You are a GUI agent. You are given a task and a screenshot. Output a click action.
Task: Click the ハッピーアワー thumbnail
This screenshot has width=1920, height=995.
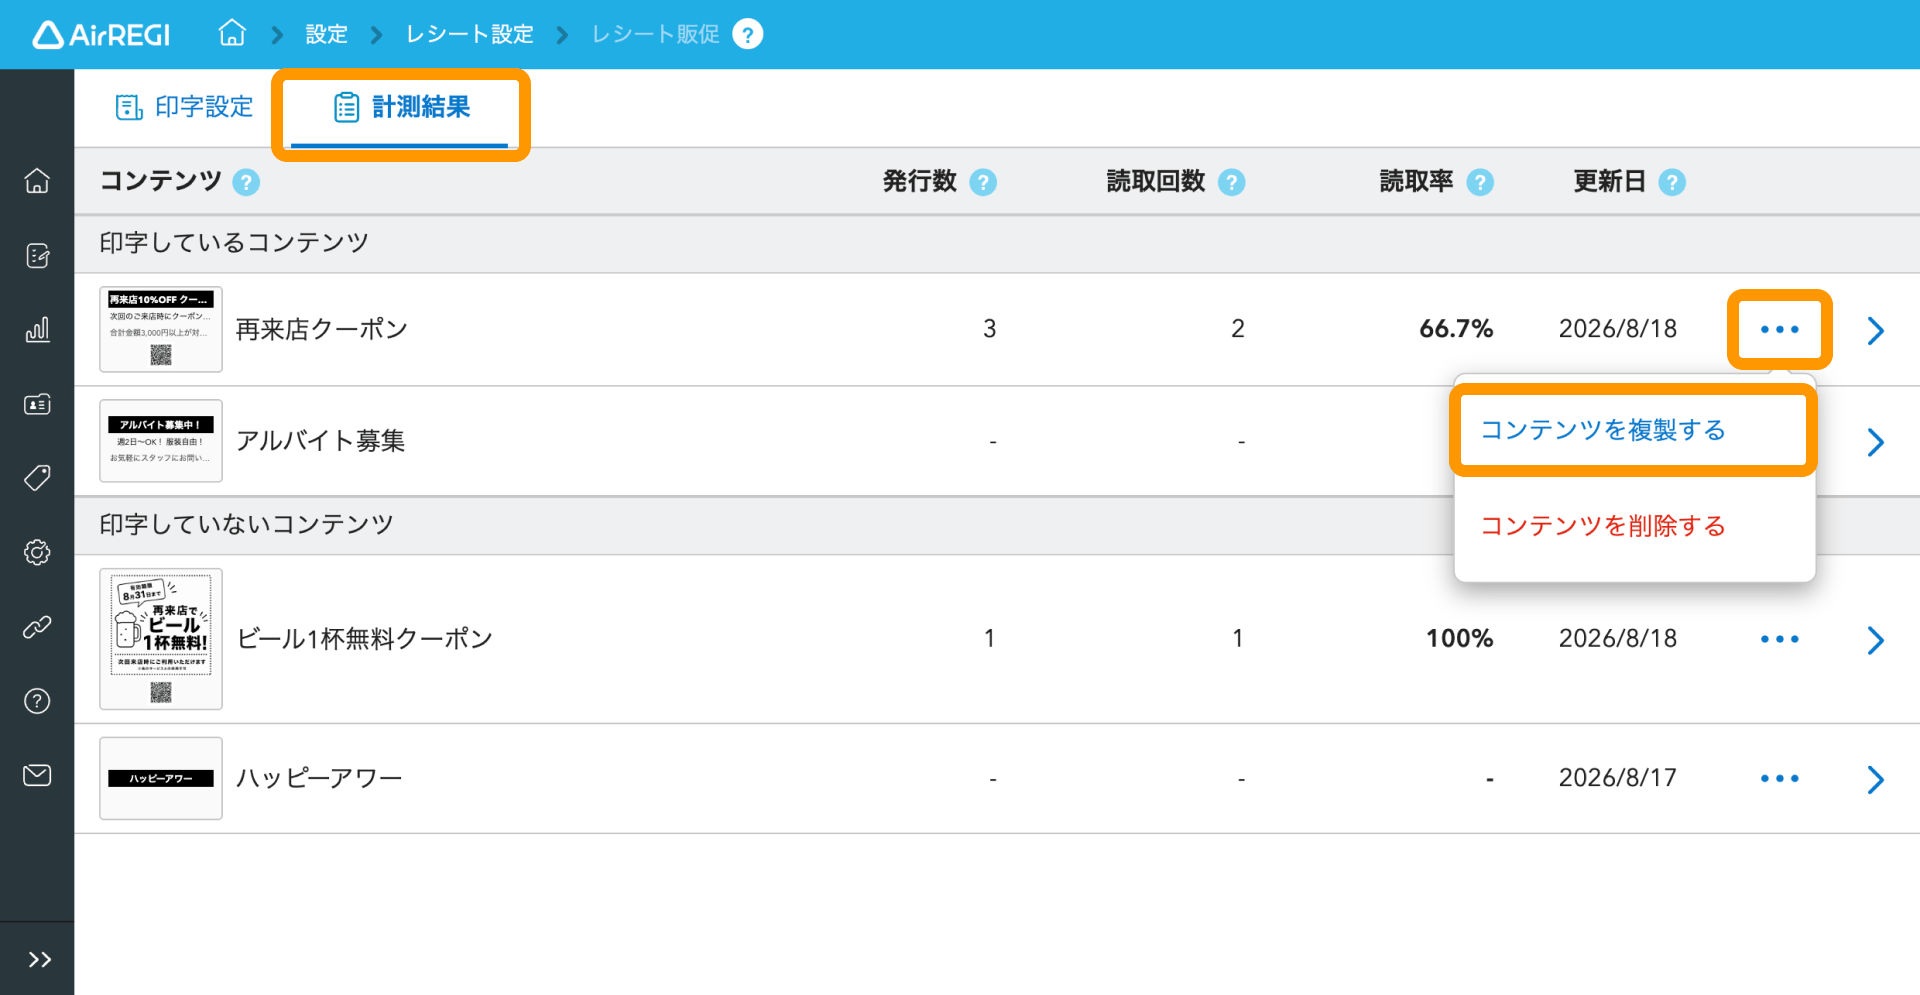[161, 778]
